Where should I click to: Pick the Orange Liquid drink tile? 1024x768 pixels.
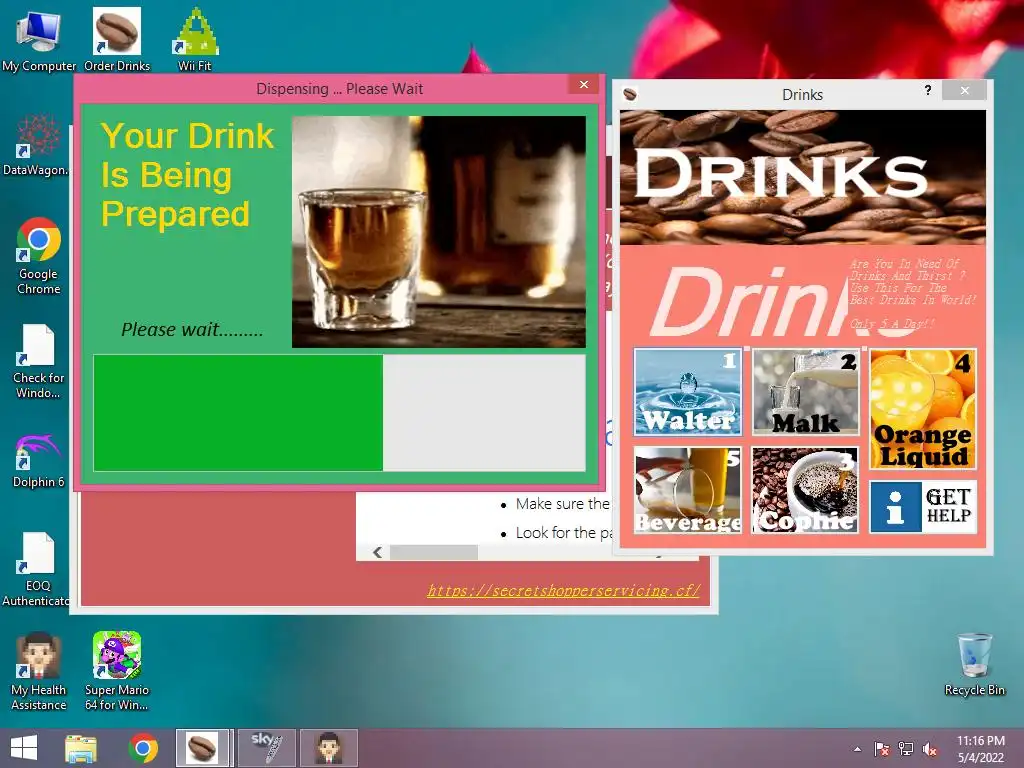[923, 409]
